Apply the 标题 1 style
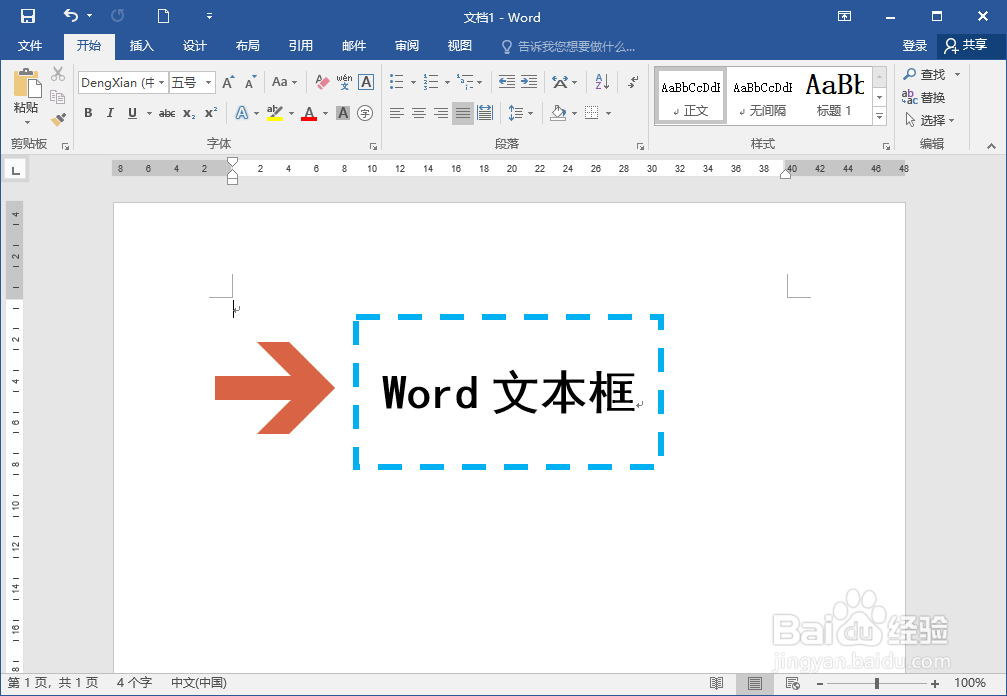 point(835,95)
